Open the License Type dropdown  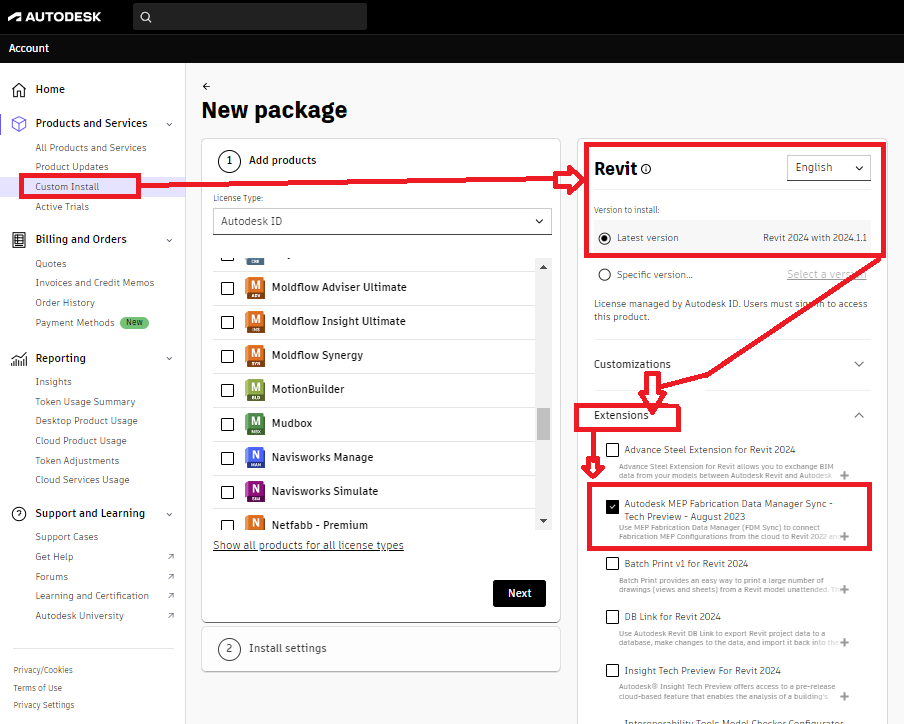(380, 221)
